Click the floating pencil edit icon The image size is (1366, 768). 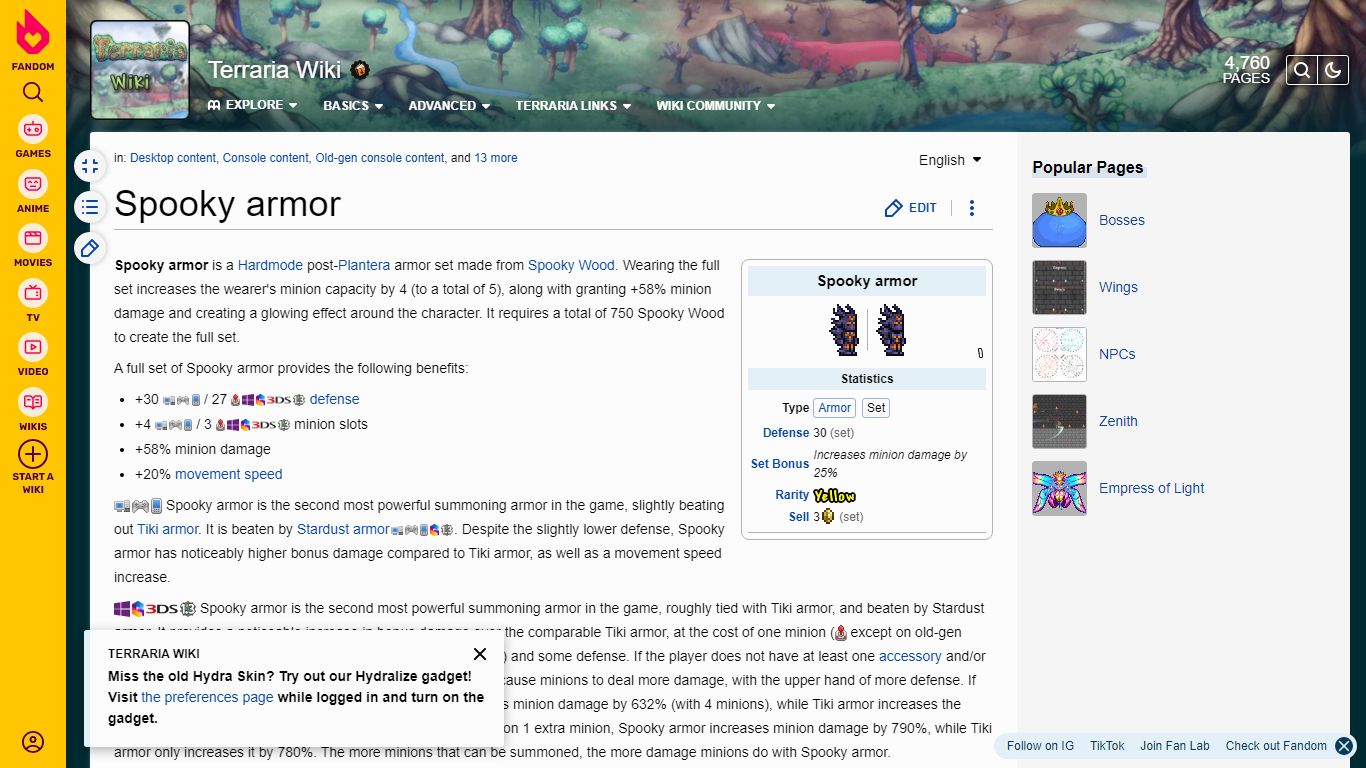point(90,248)
